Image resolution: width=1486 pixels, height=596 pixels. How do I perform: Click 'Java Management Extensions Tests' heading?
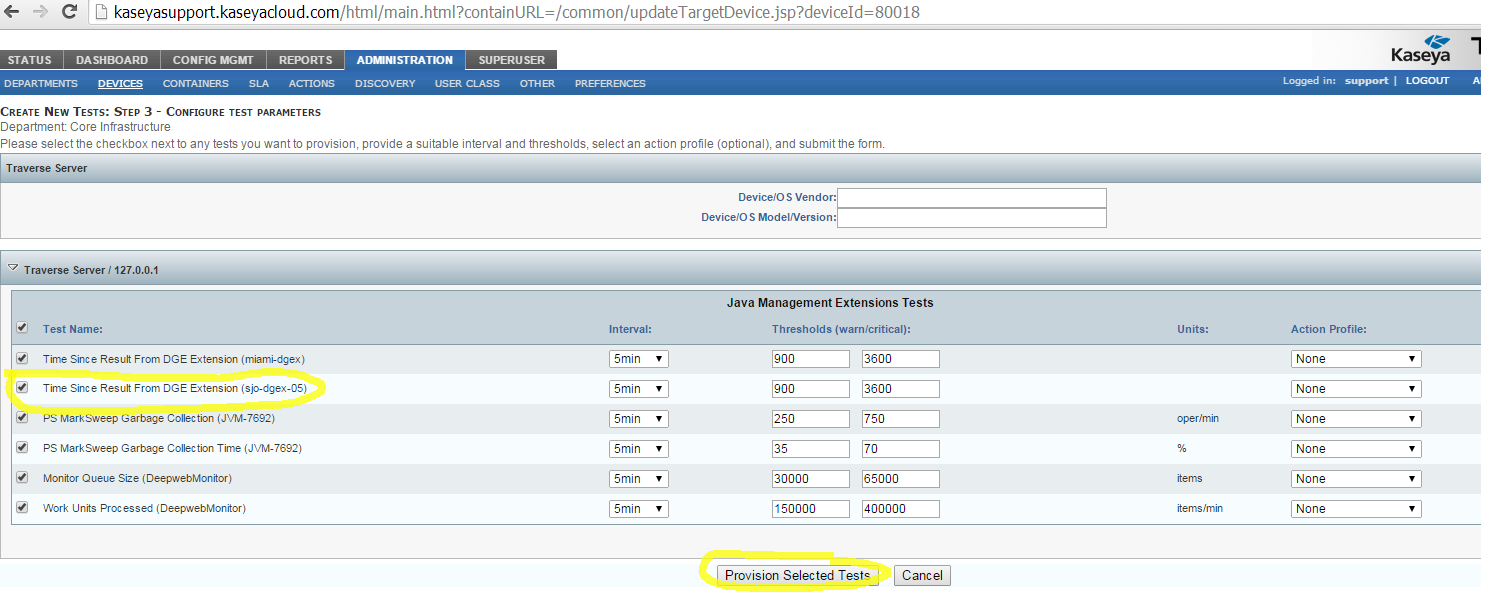coord(830,302)
